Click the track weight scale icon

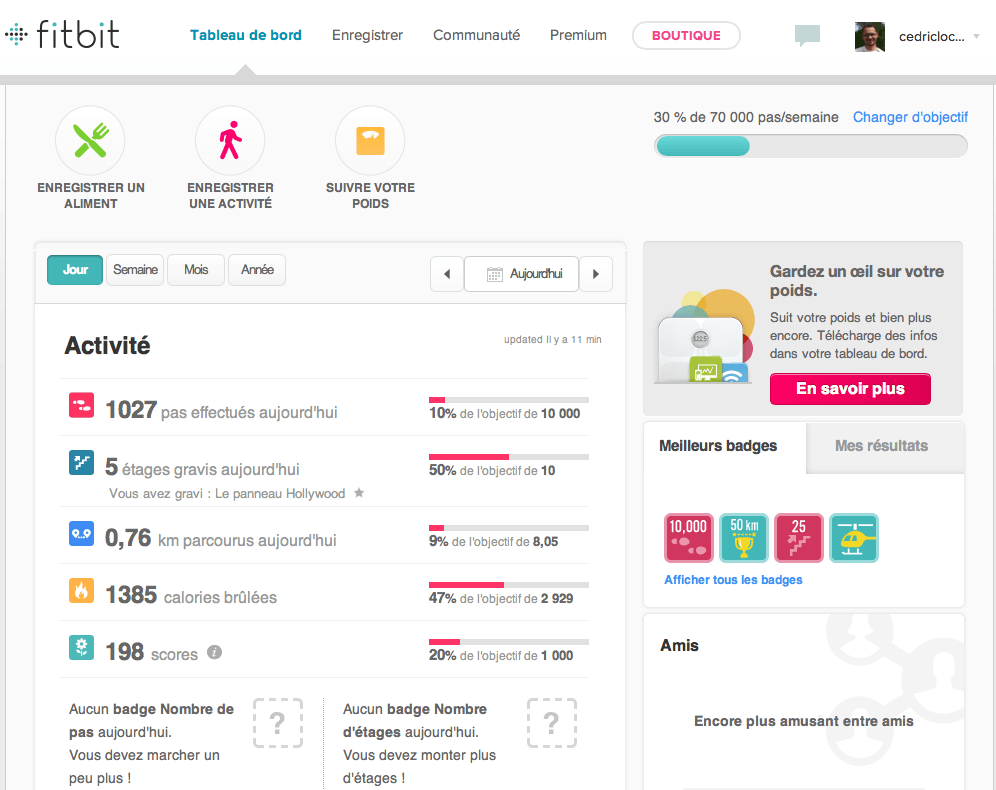(370, 140)
